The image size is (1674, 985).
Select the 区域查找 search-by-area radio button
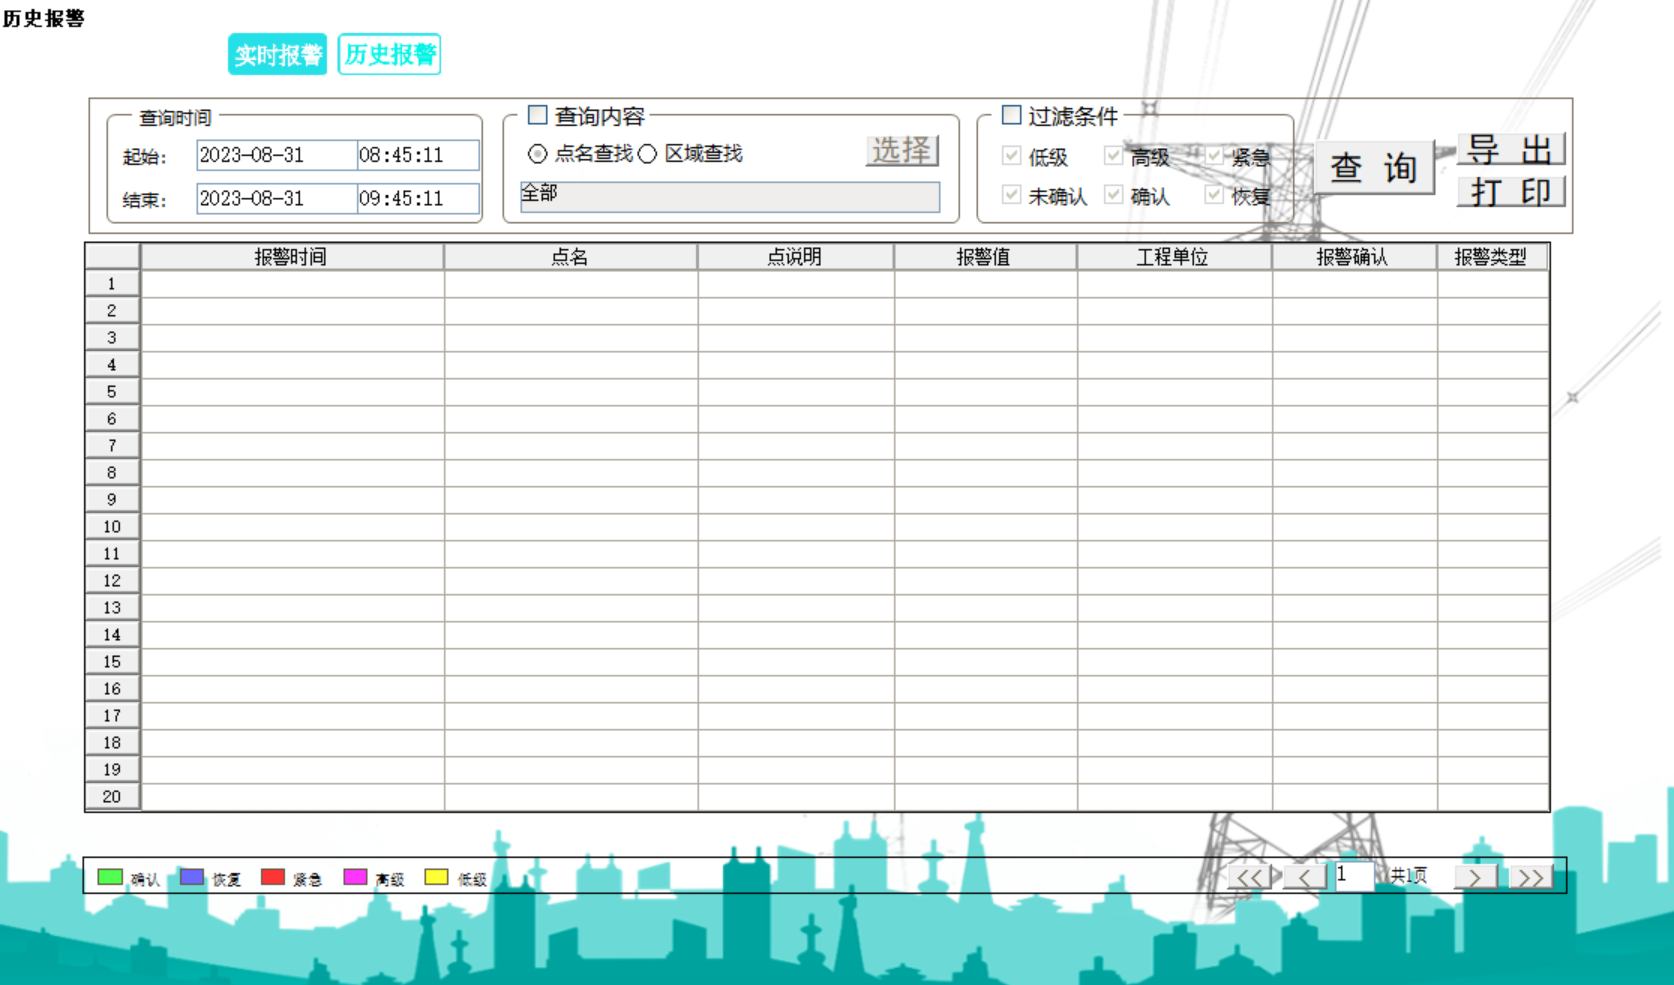pos(647,154)
